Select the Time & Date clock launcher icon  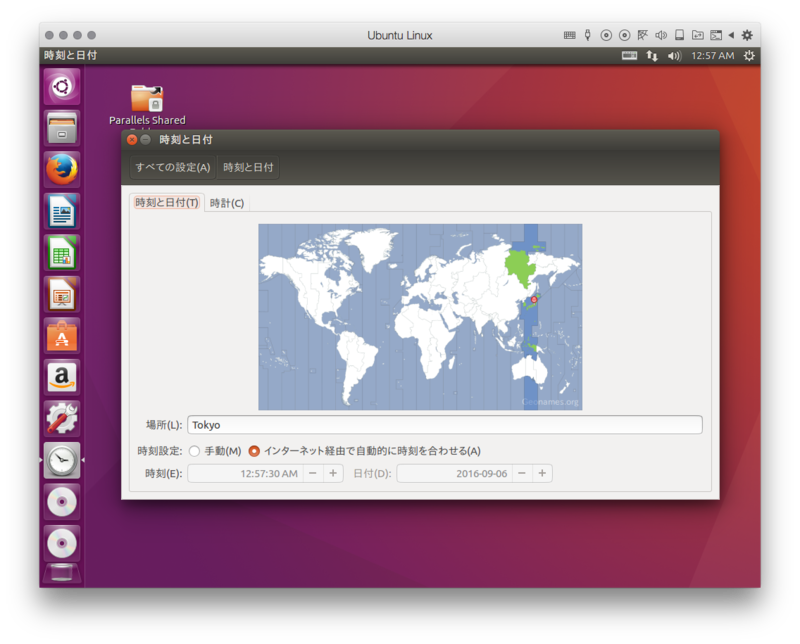[62, 460]
